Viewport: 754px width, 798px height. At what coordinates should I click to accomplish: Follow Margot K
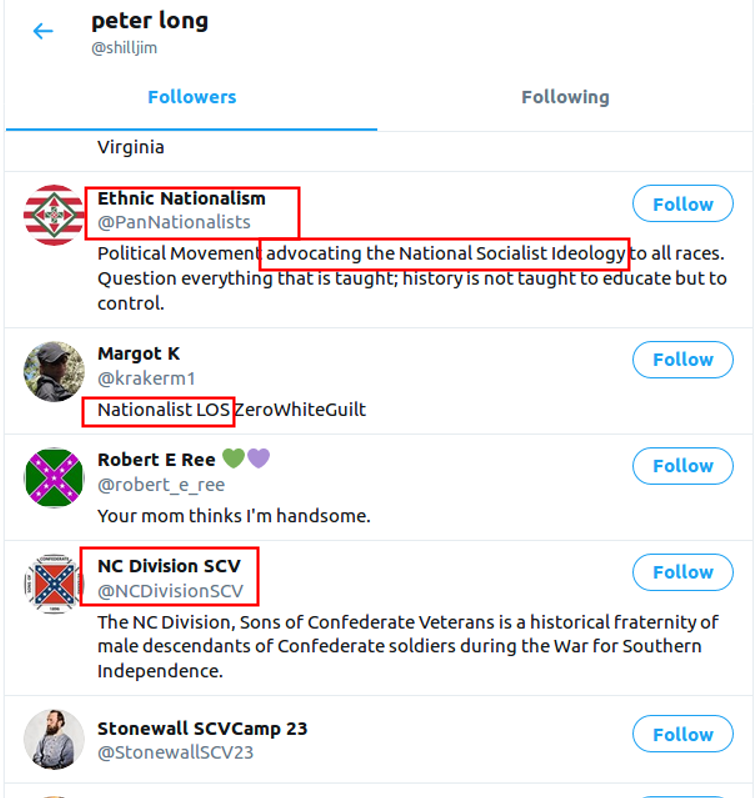point(683,360)
